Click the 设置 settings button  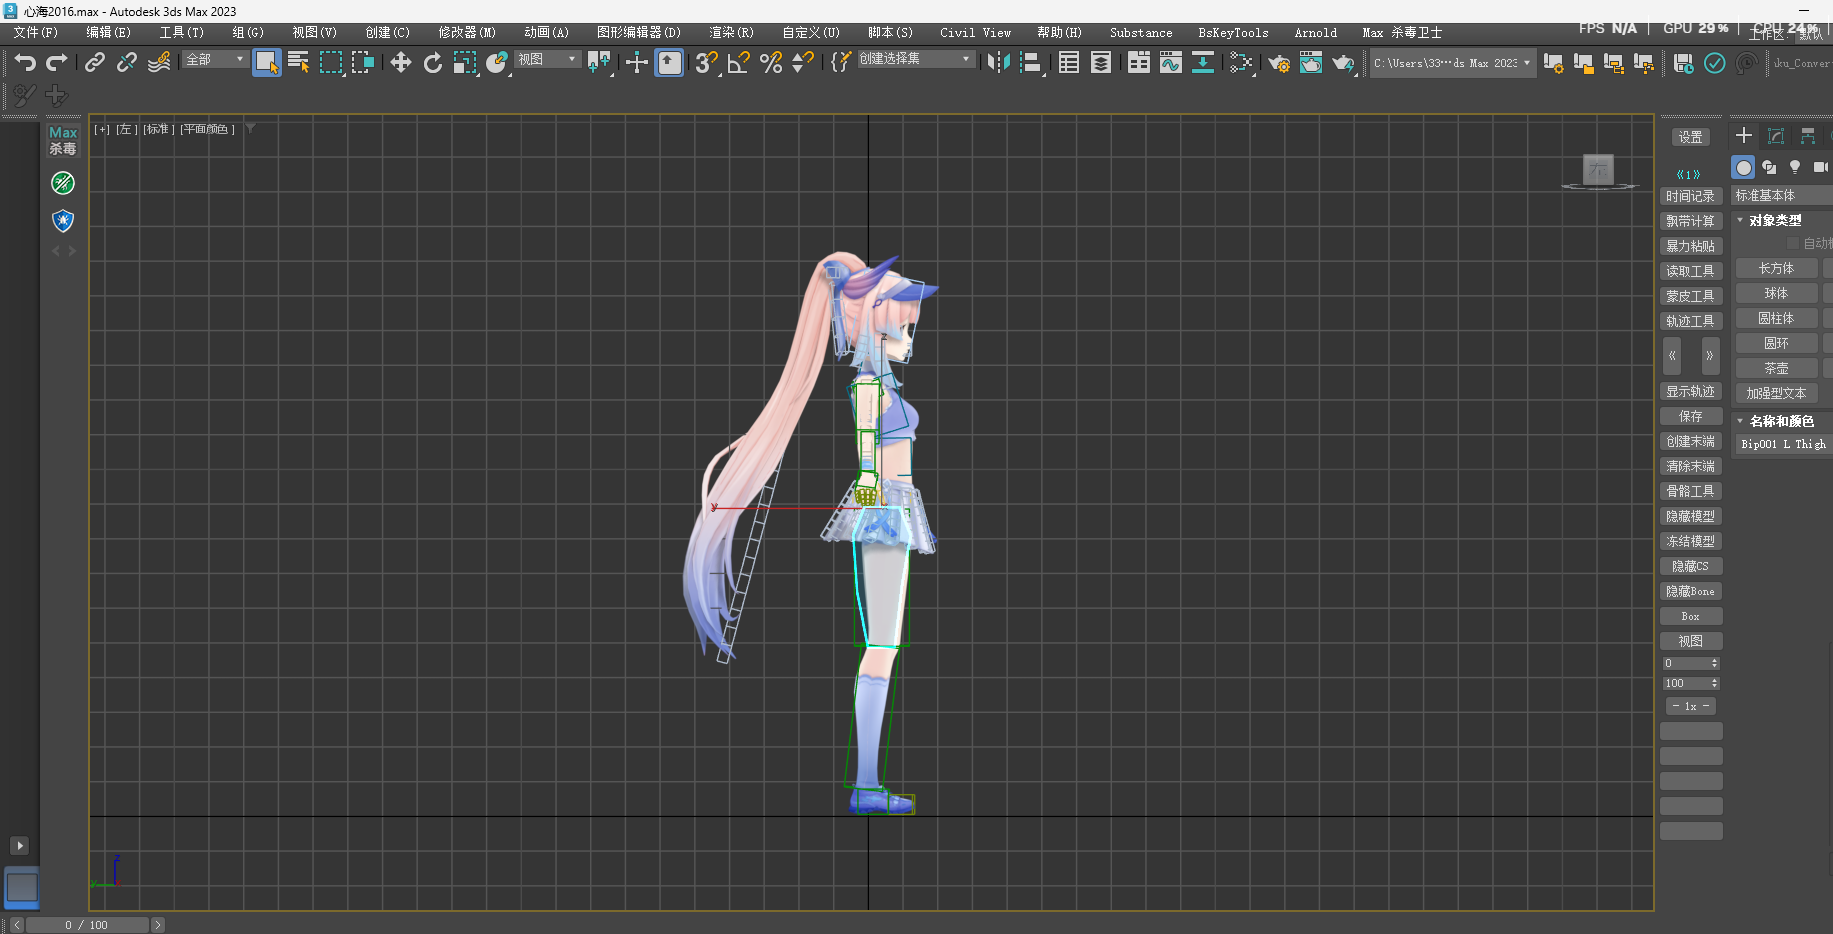(1691, 137)
